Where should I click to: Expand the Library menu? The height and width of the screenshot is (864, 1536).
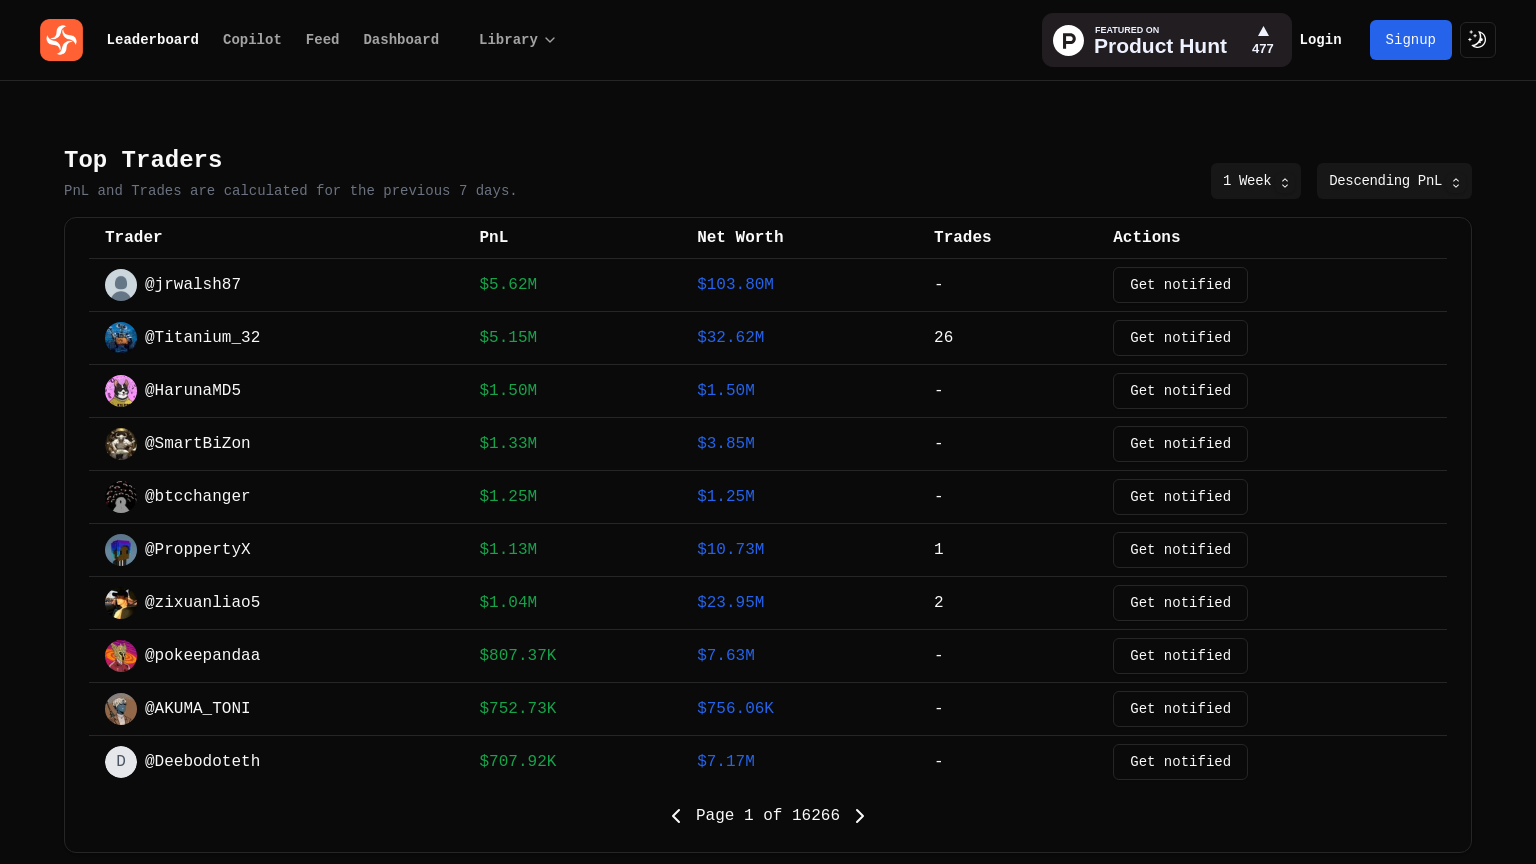[516, 40]
